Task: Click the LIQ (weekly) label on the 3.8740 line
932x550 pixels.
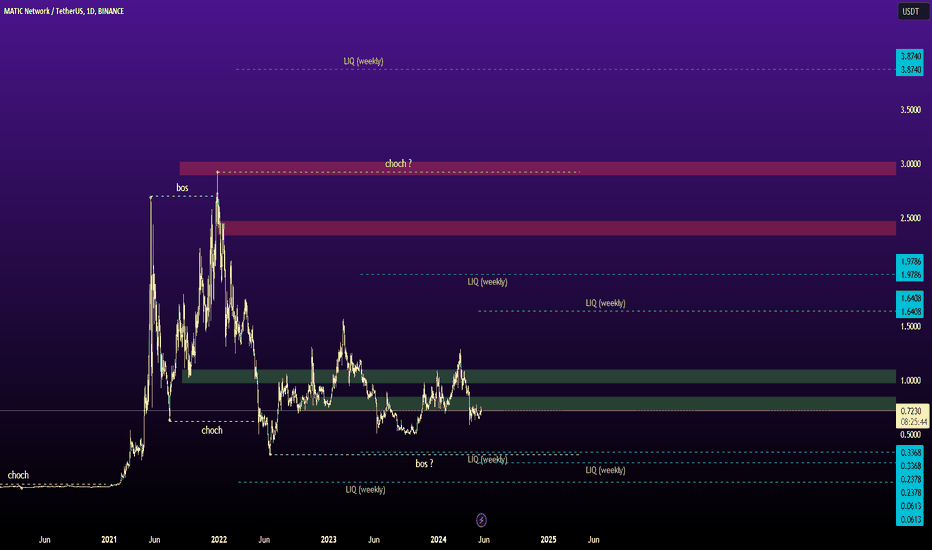Action: coord(363,61)
